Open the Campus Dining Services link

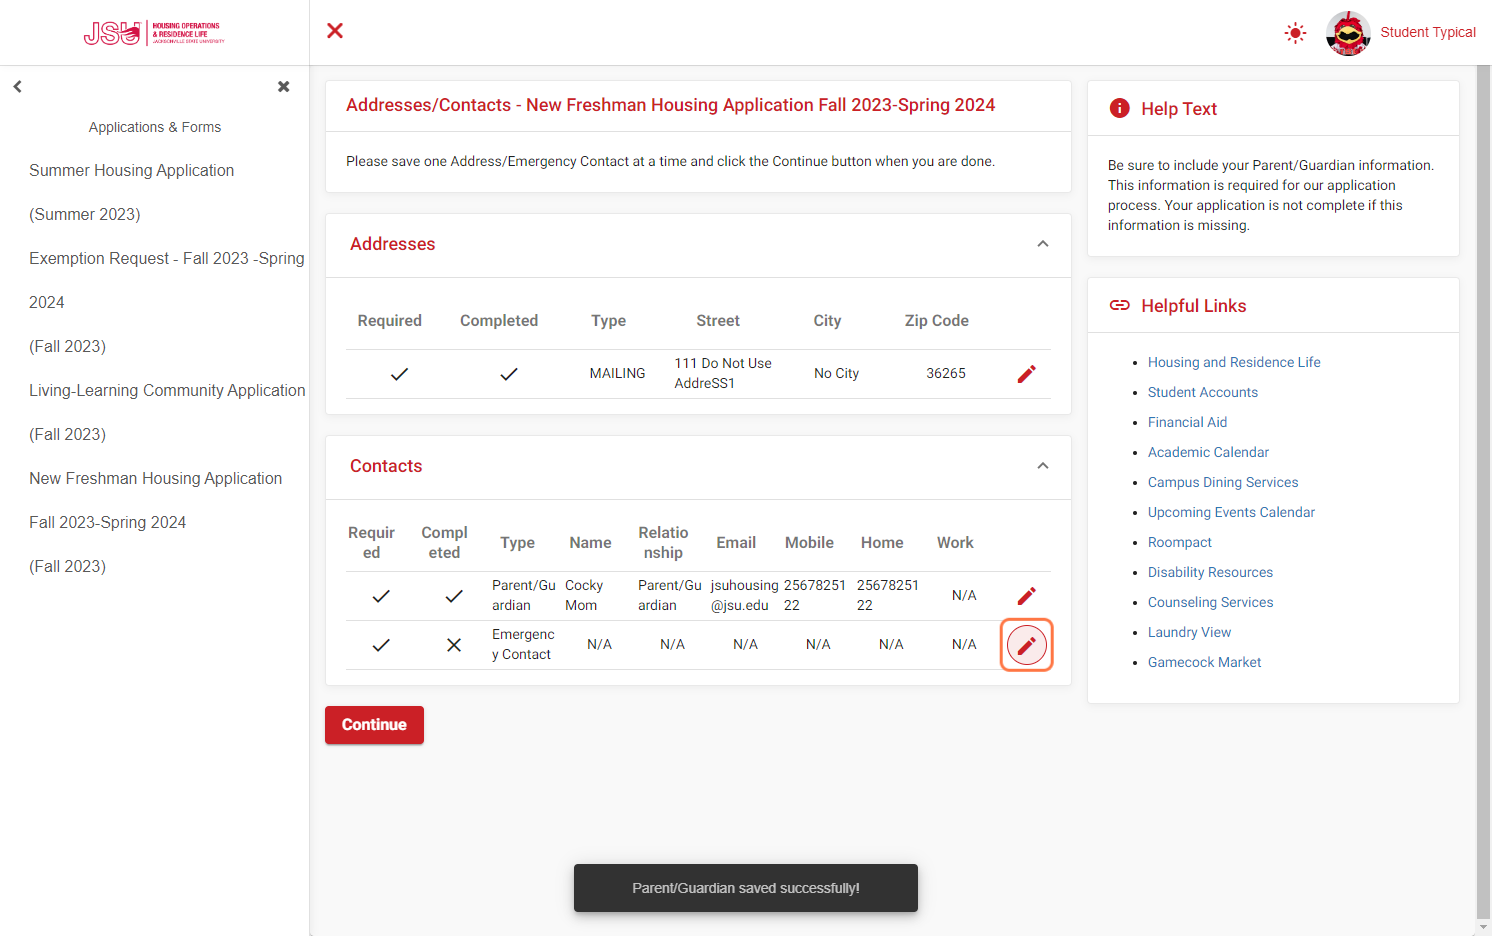pyautogui.click(x=1223, y=482)
